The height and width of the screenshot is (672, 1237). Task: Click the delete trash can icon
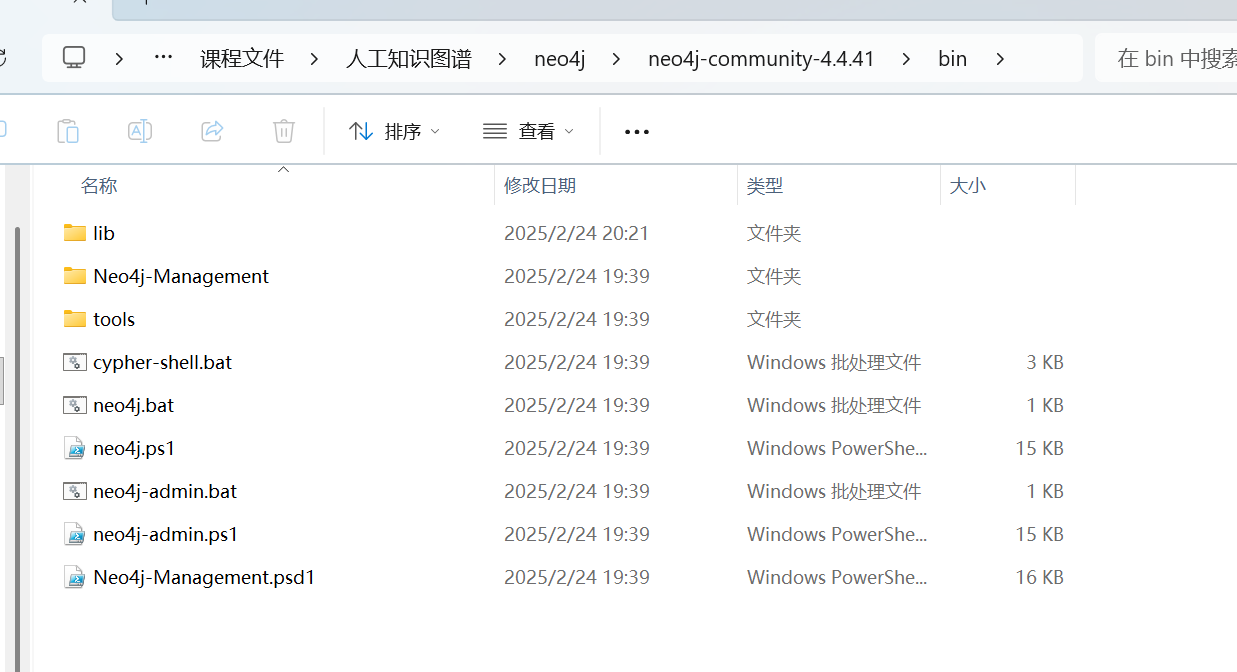(284, 131)
